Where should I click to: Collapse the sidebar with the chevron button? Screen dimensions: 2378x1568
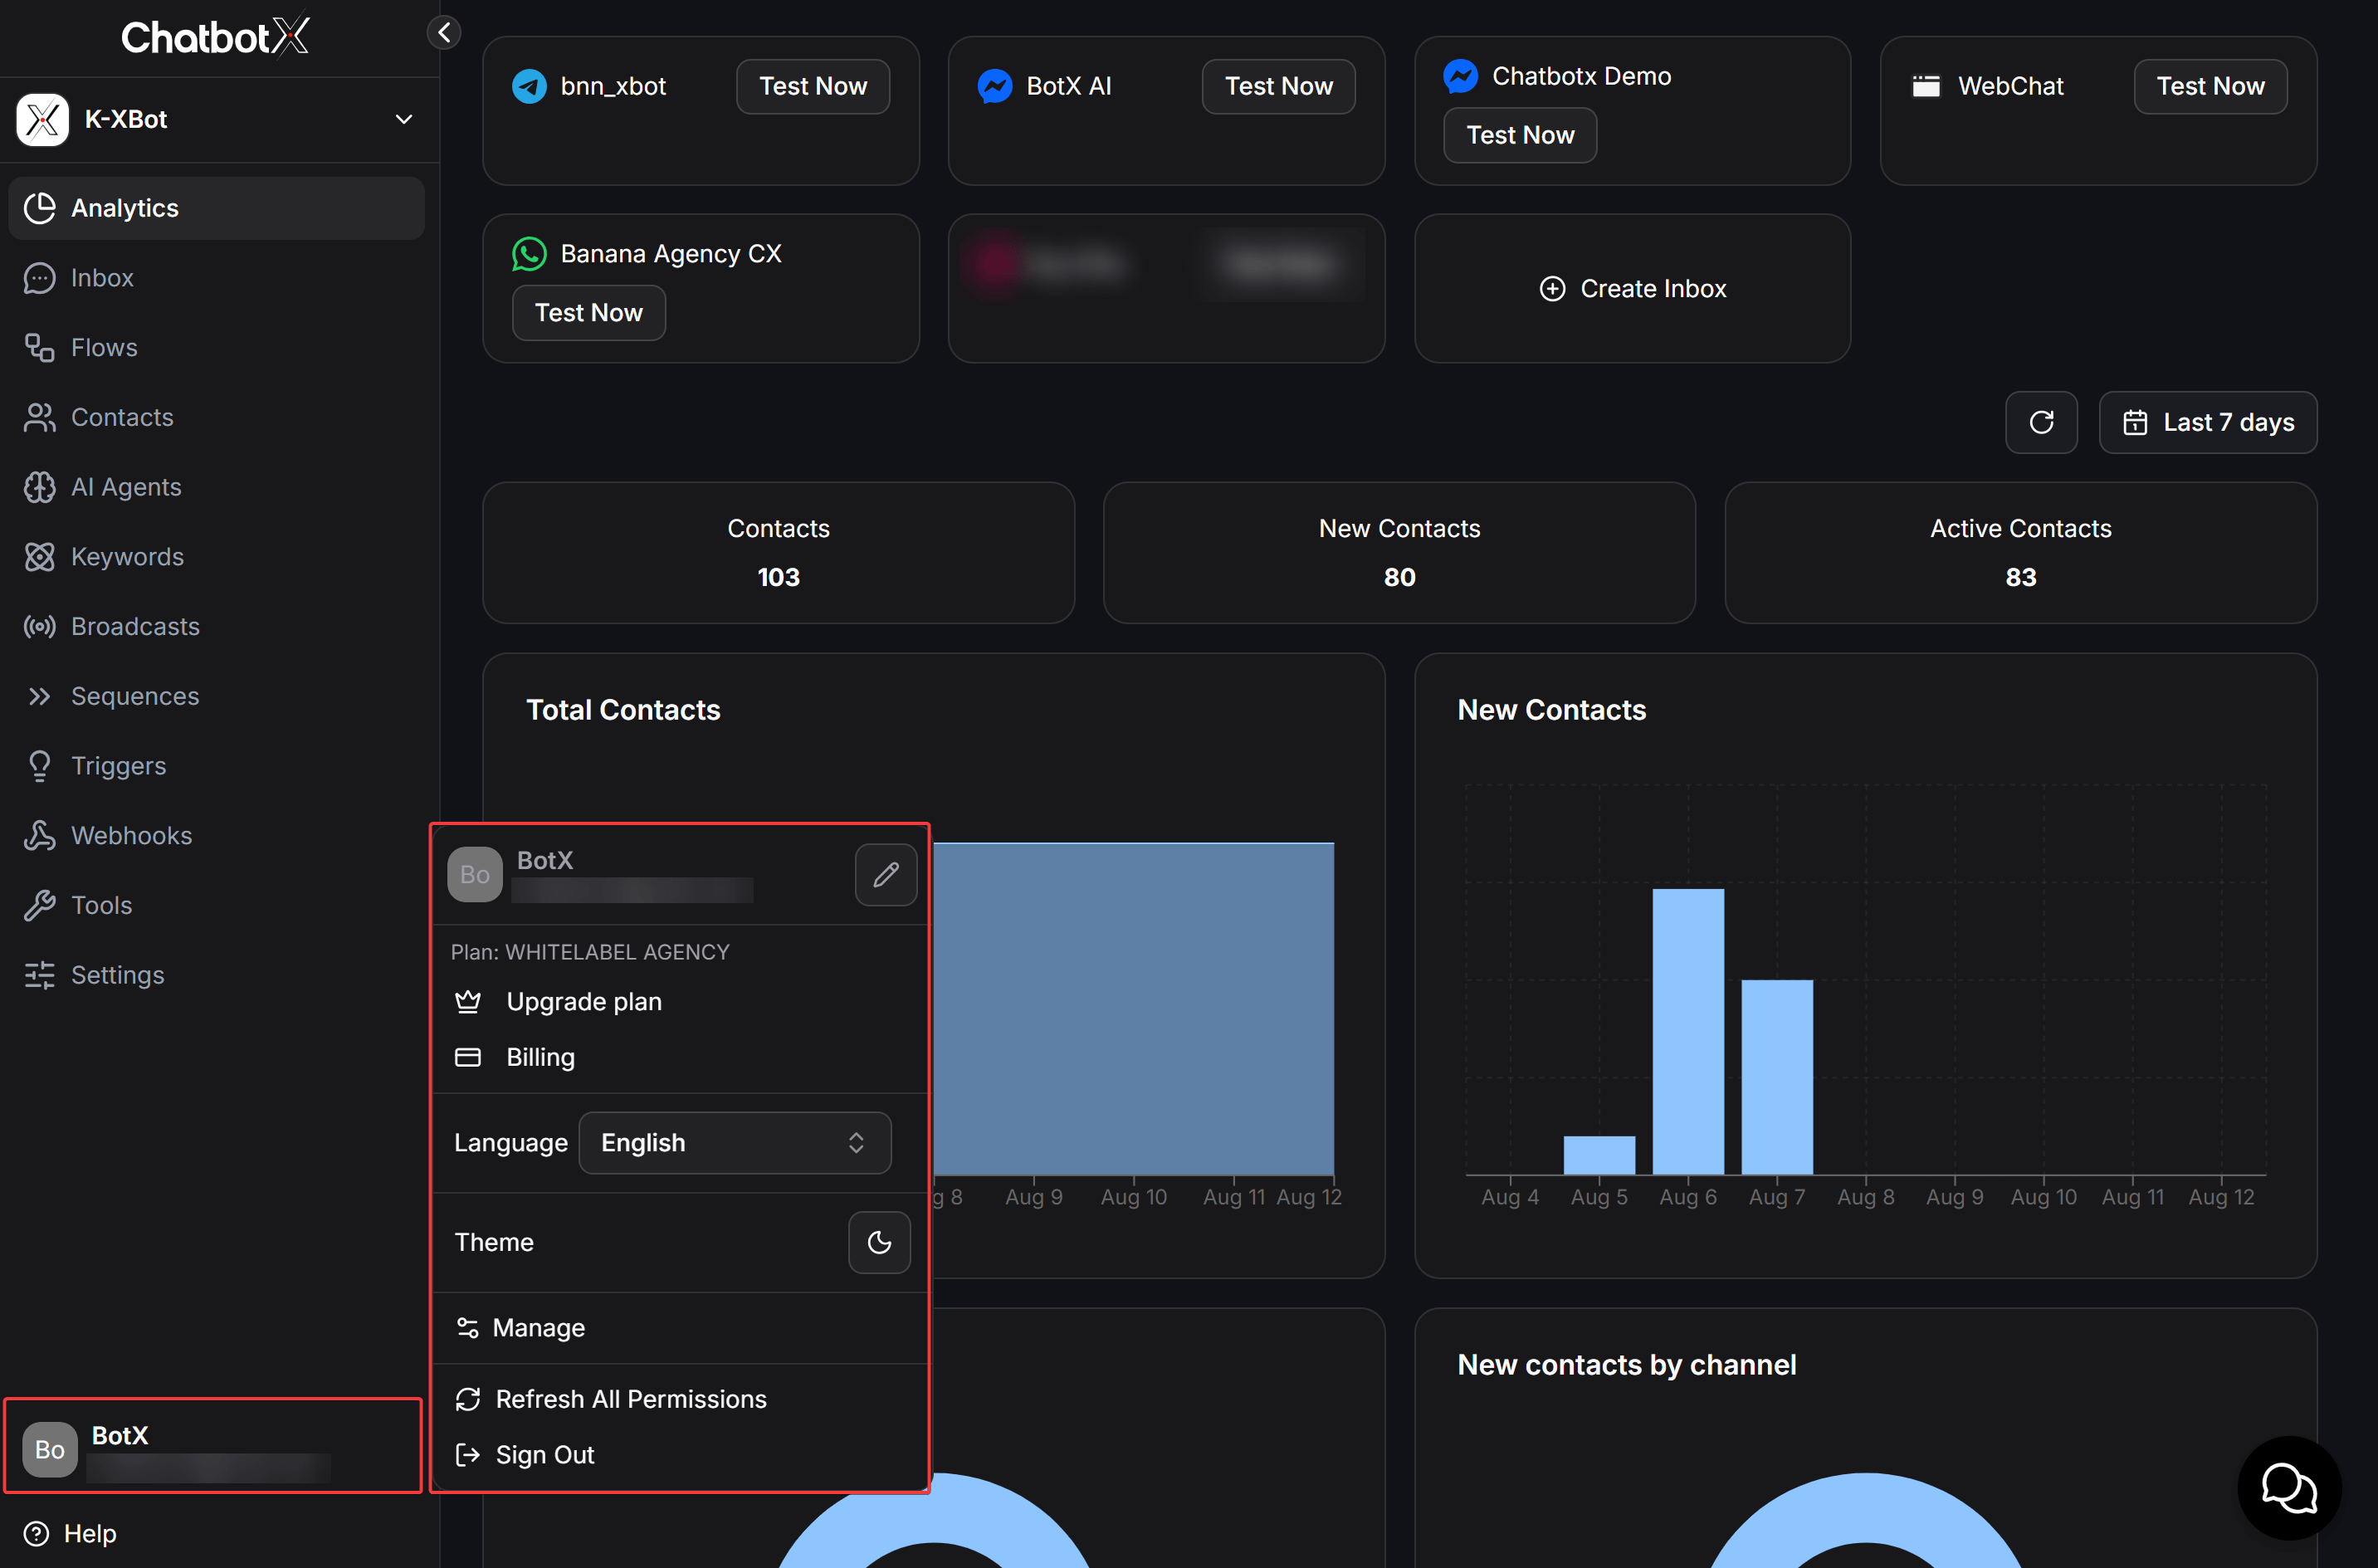[444, 32]
